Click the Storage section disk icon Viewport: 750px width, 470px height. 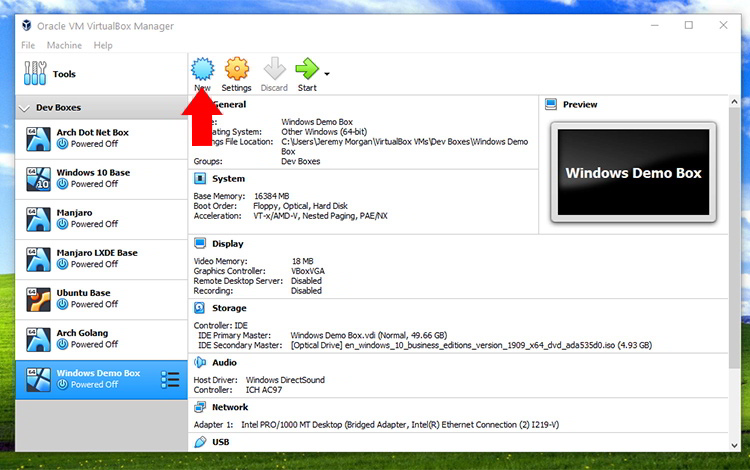coord(199,308)
